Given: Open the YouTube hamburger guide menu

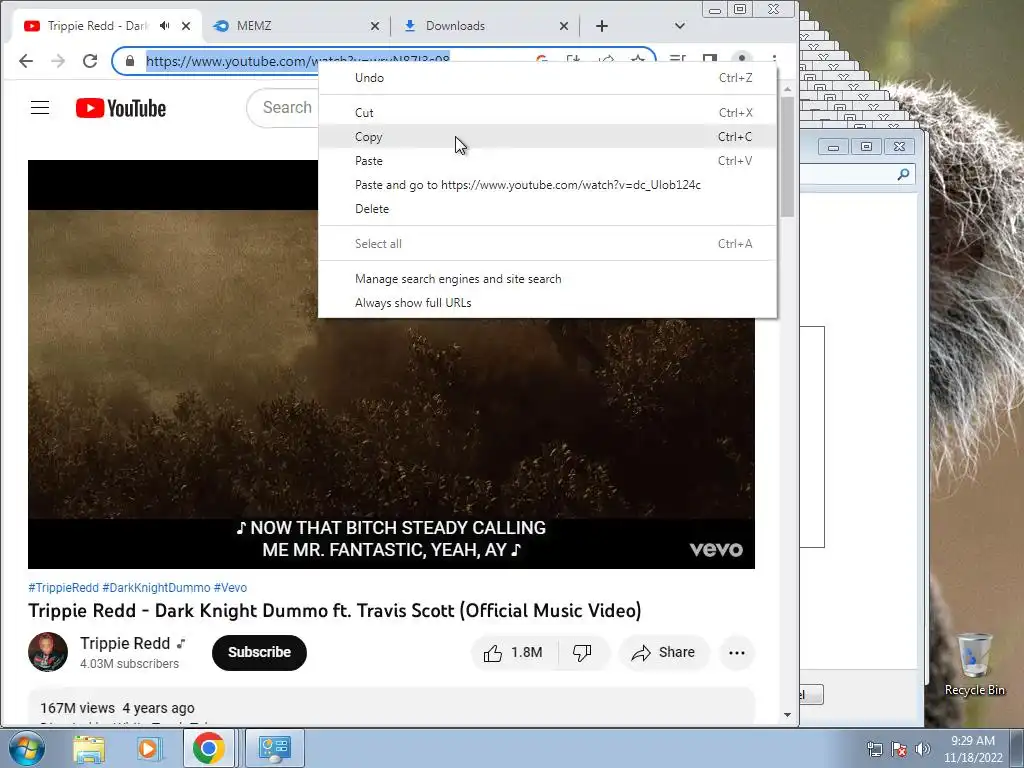Looking at the screenshot, I should [40, 108].
